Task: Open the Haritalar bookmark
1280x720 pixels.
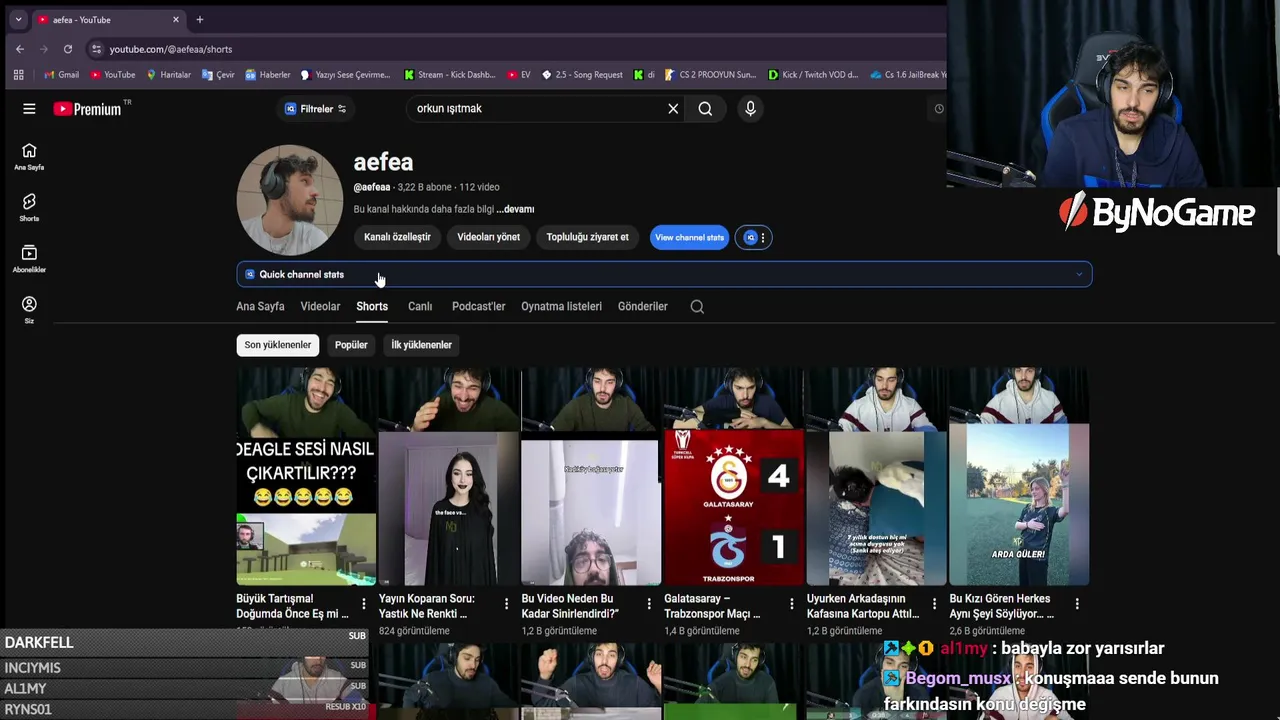Action: 168,75
